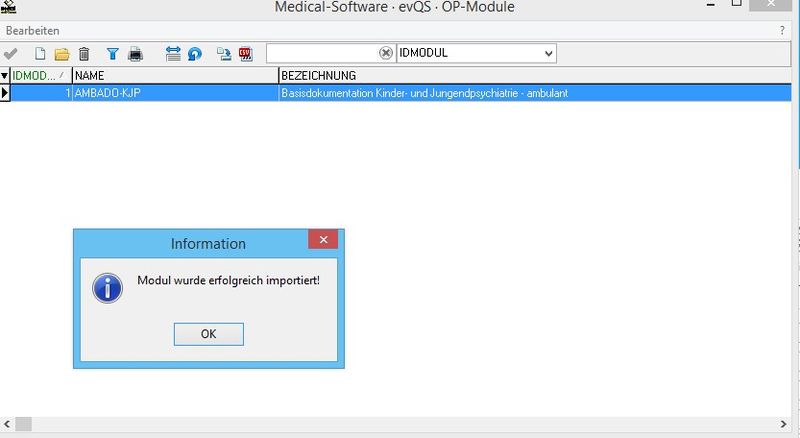Confirm the Information dialog with OK
The image size is (800, 438).
point(209,334)
